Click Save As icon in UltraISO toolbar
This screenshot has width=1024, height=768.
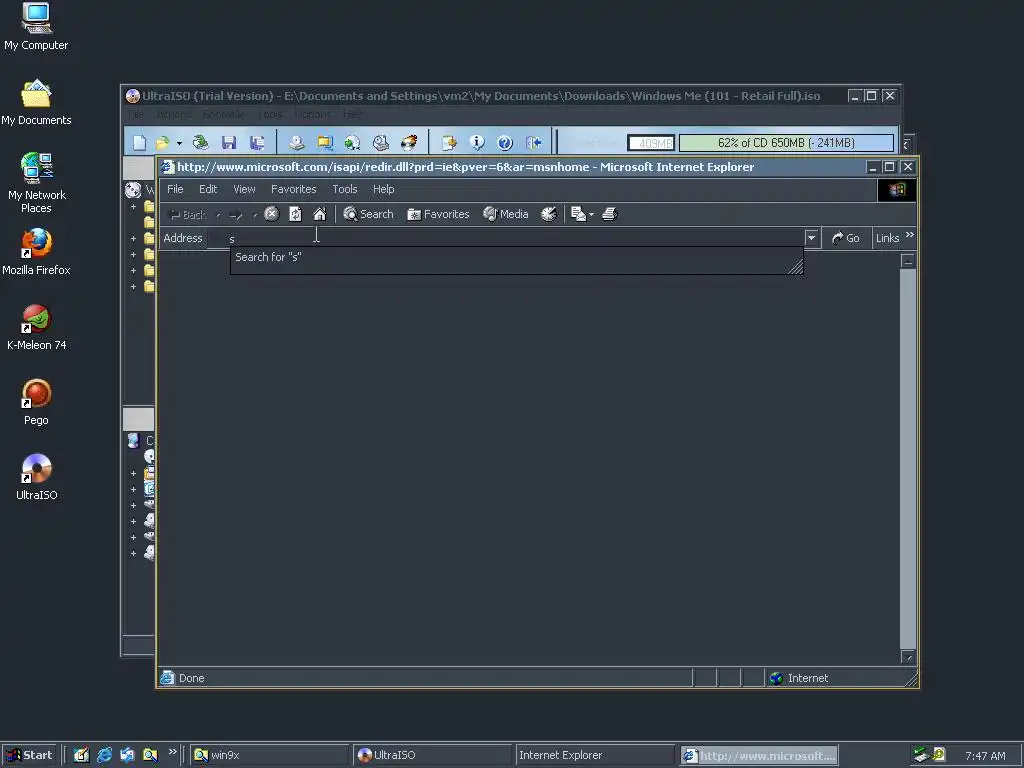click(257, 142)
